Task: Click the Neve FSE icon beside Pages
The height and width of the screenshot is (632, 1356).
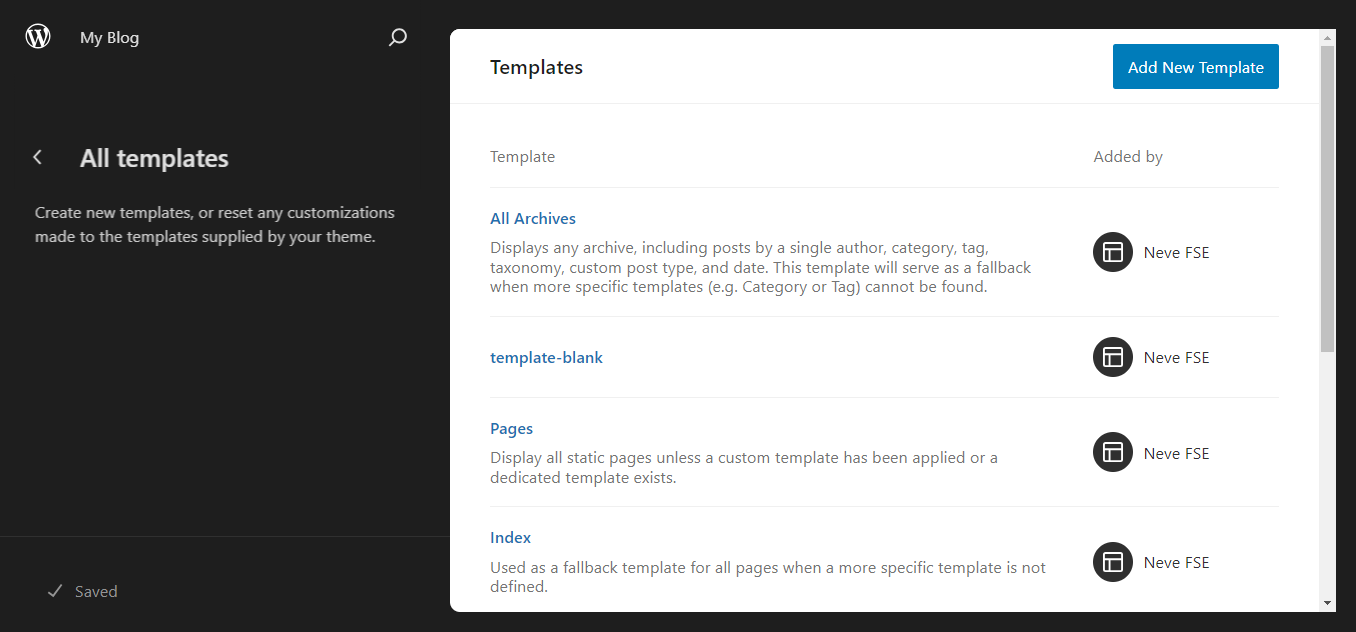Action: click(1112, 452)
